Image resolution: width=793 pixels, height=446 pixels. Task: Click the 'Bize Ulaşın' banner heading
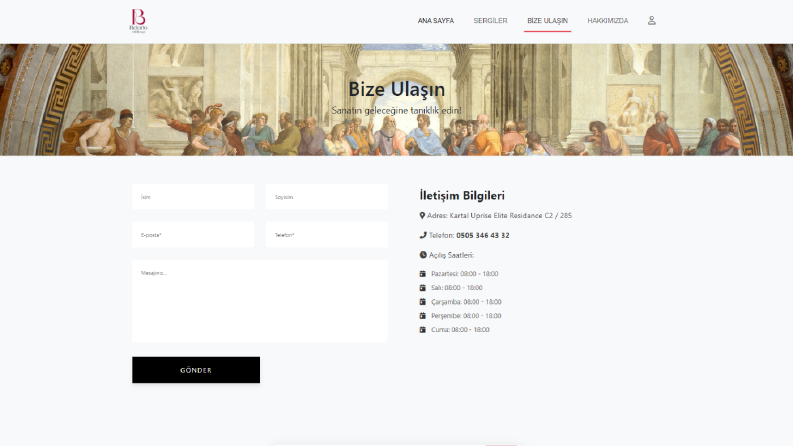[x=396, y=89]
